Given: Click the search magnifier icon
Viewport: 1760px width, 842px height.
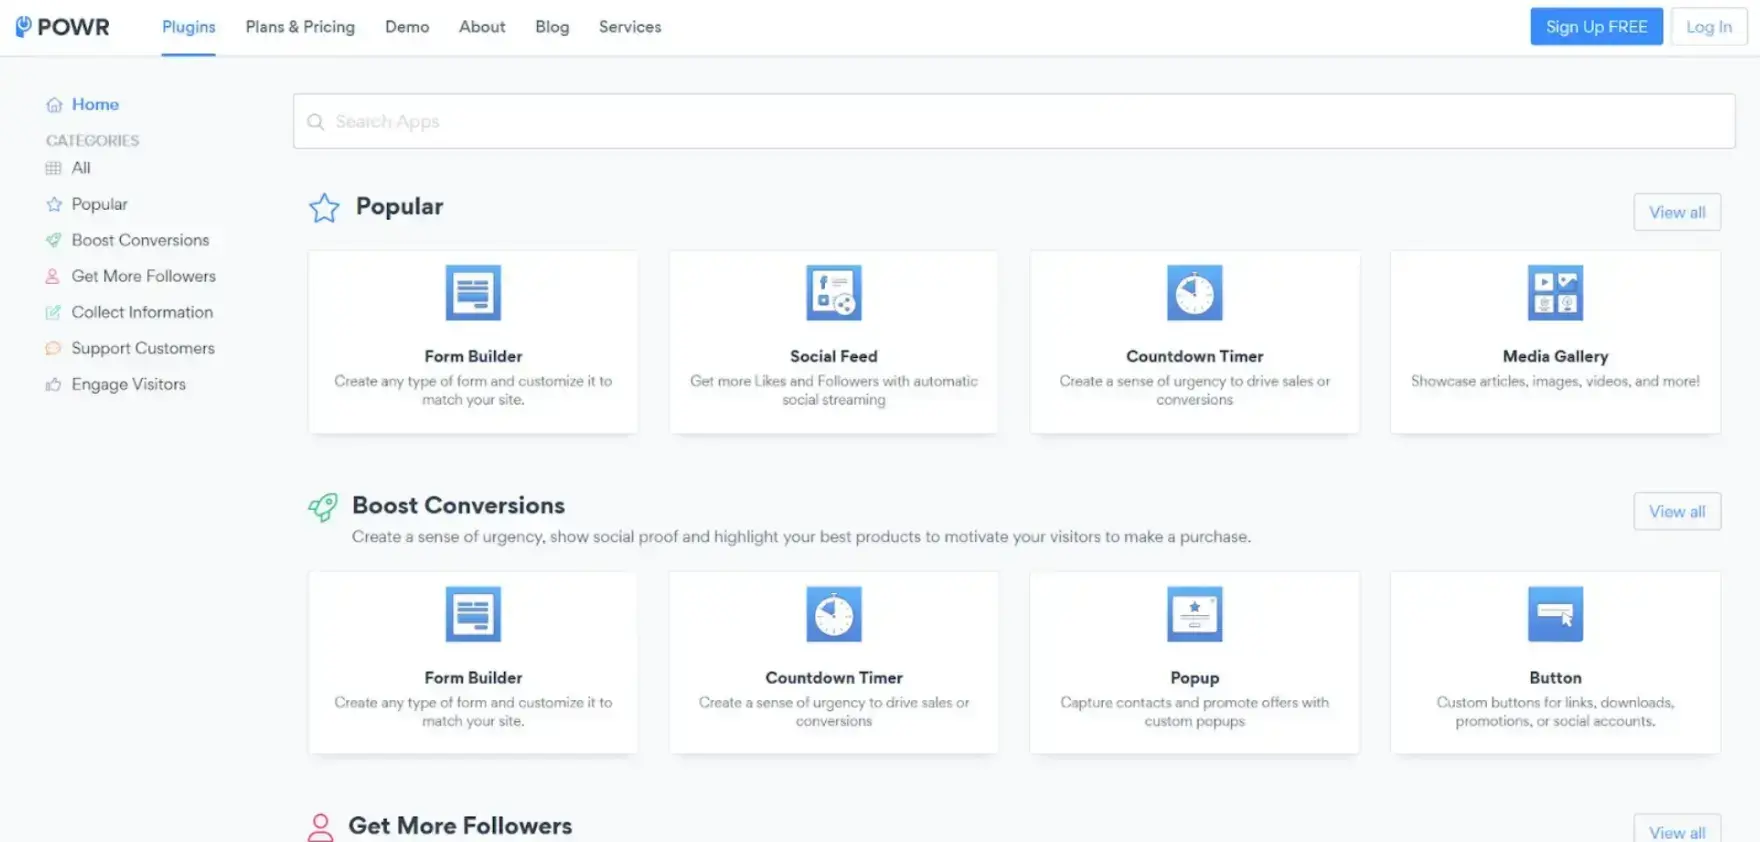Looking at the screenshot, I should [316, 122].
